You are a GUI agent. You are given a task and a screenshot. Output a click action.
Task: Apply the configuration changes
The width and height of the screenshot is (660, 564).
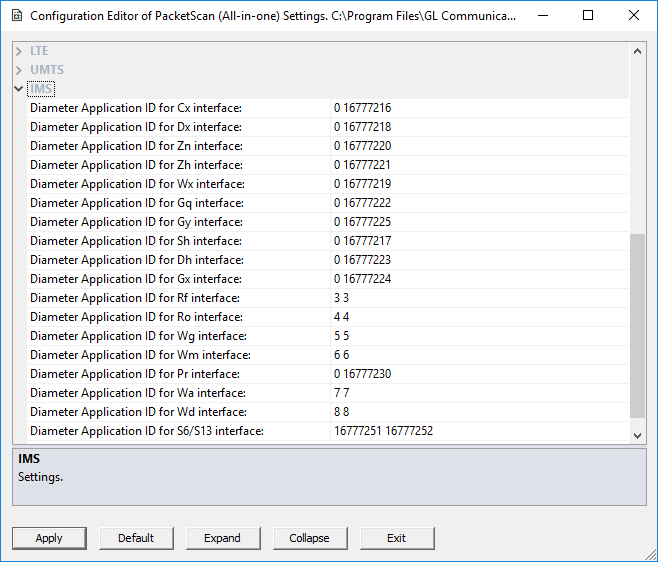(49, 538)
